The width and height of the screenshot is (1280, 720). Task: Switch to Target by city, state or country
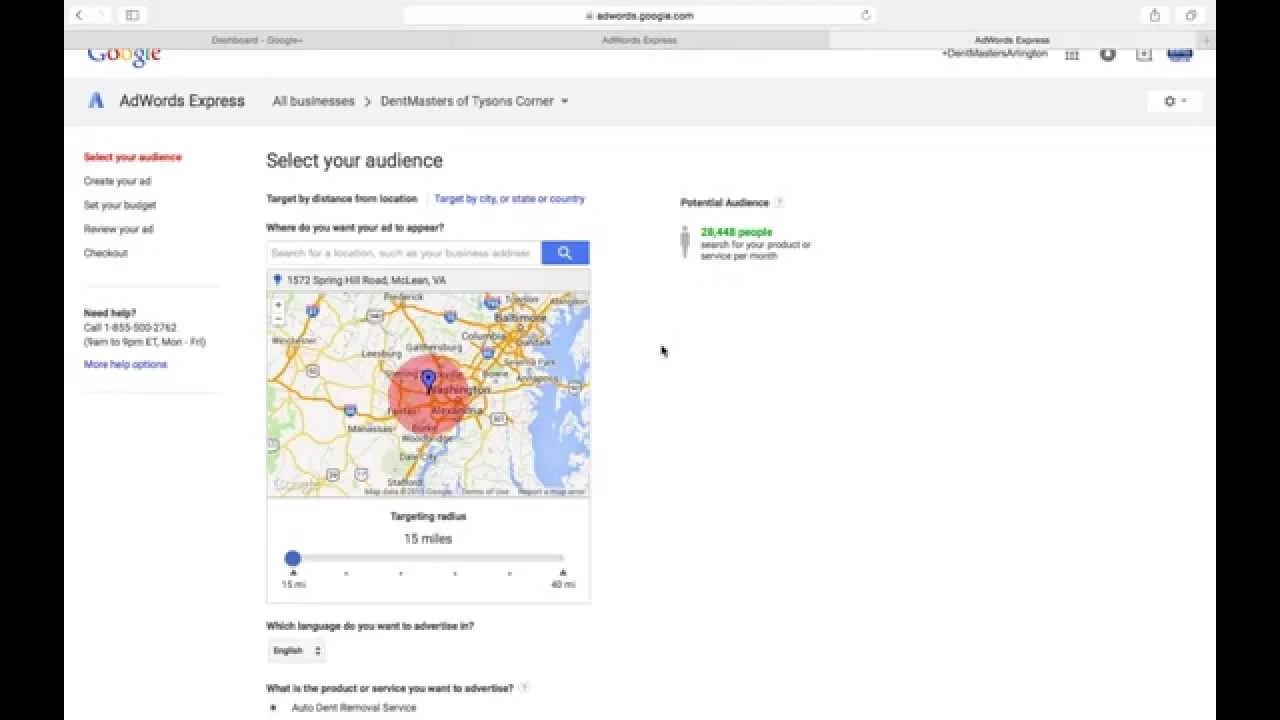click(509, 199)
